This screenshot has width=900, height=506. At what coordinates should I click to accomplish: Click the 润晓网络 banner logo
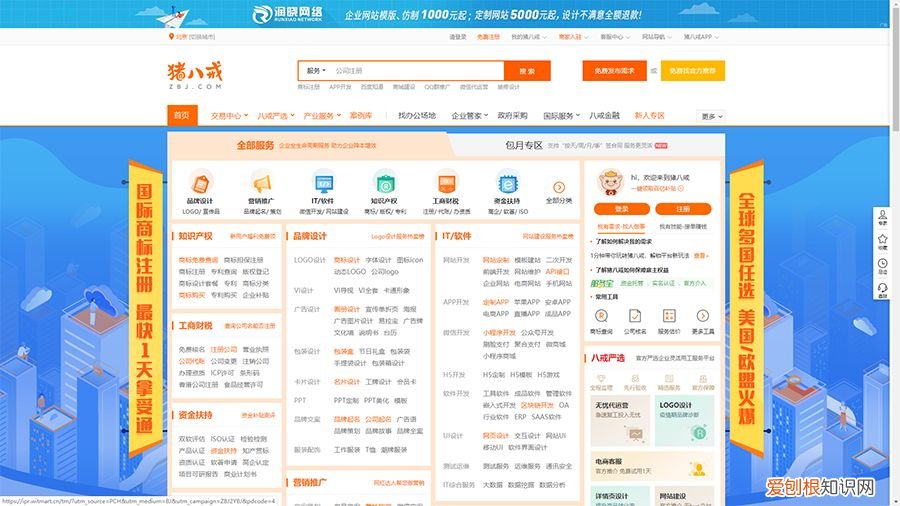click(288, 14)
